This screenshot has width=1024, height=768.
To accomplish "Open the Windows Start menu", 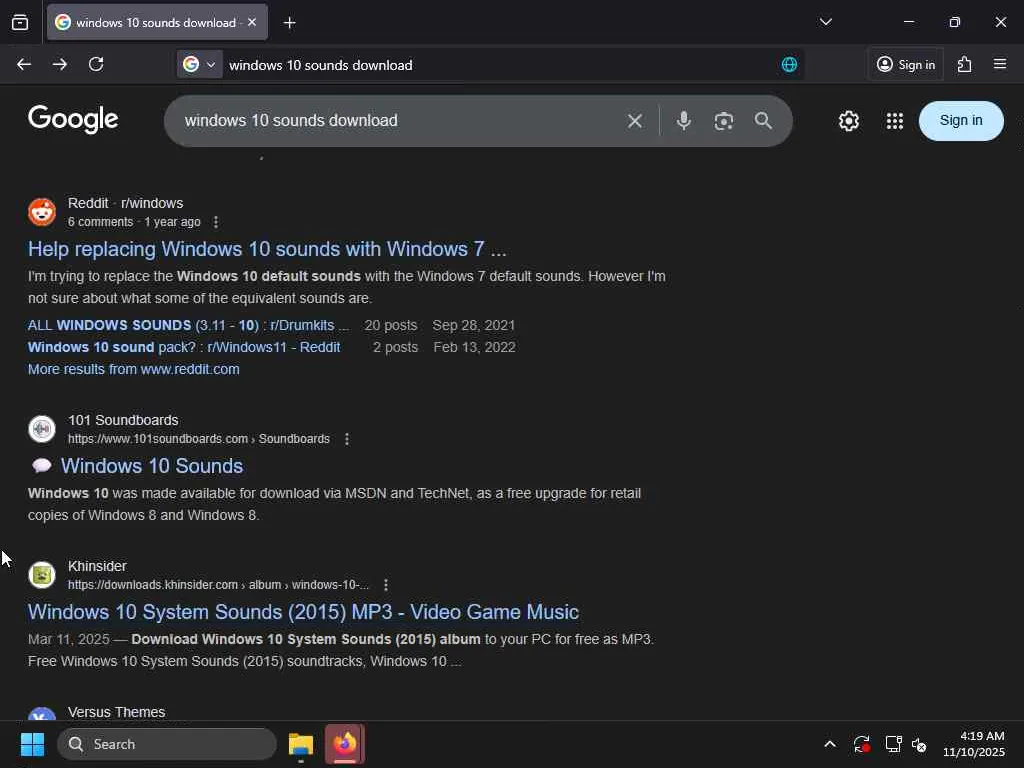I will pyautogui.click(x=32, y=744).
